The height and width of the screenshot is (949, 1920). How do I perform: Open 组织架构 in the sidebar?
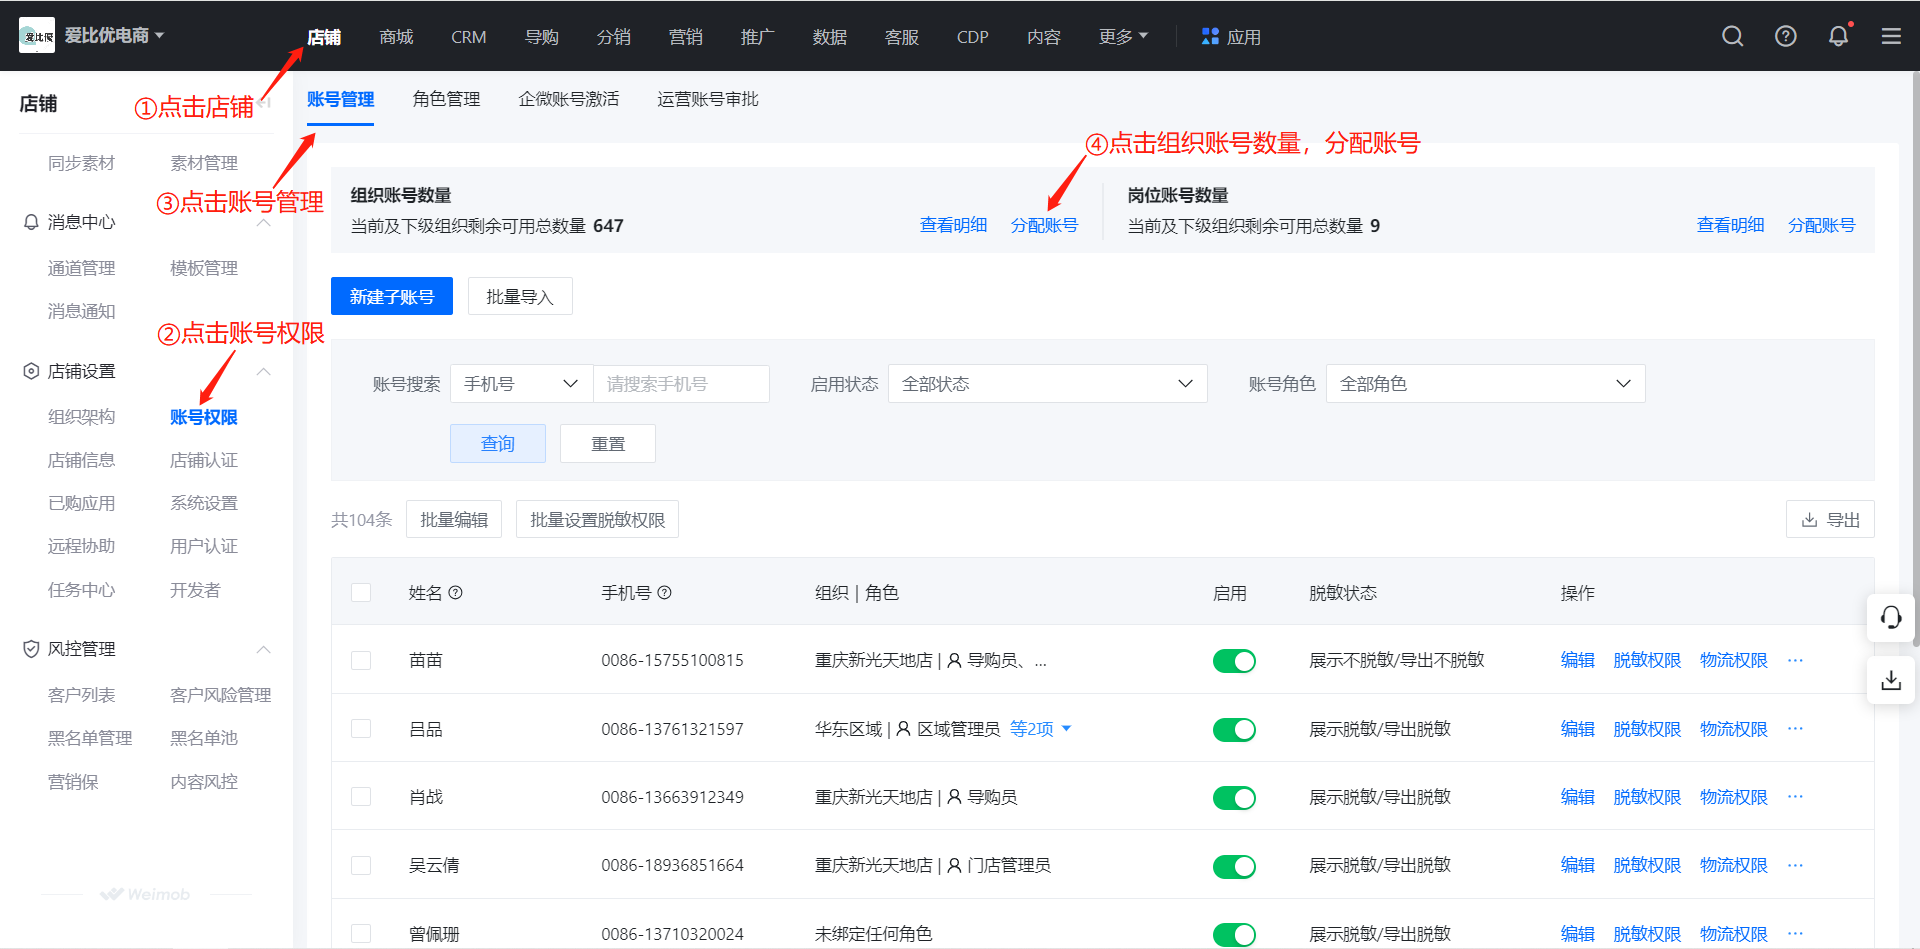pyautogui.click(x=81, y=416)
